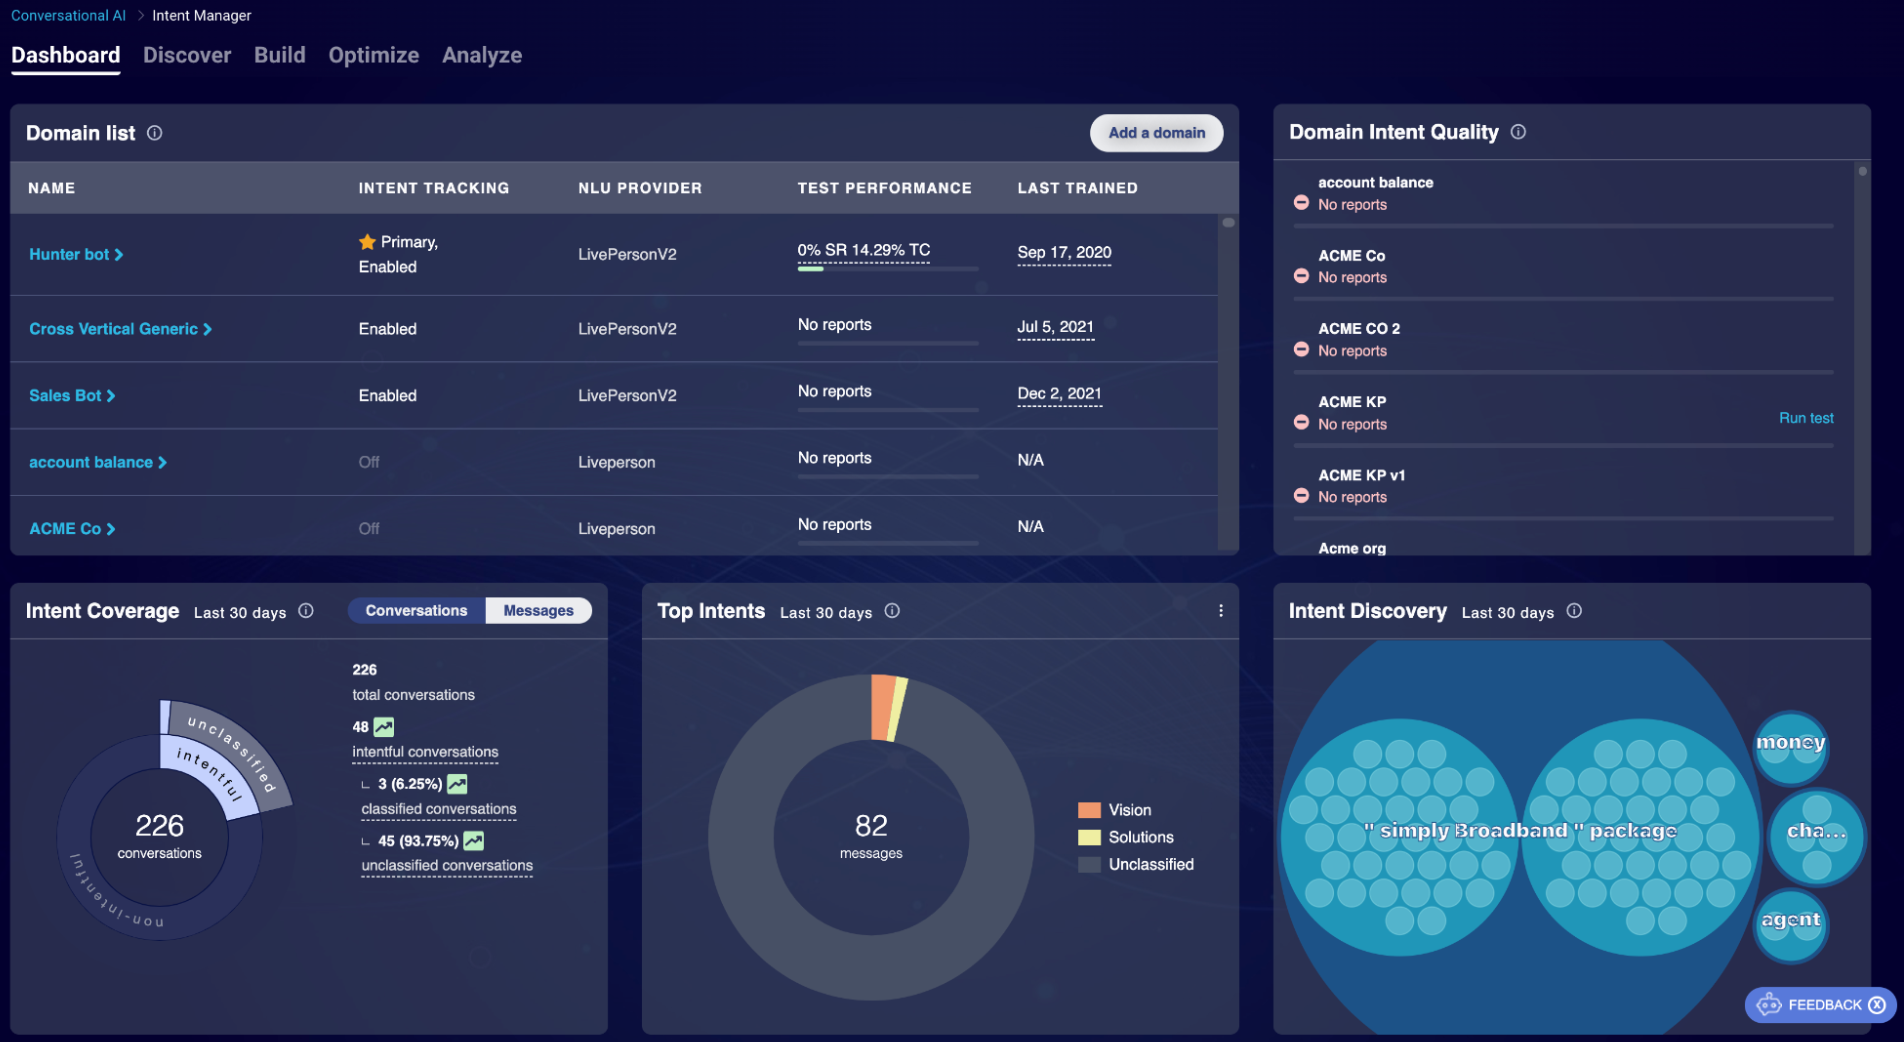This screenshot has width=1904, height=1042.
Task: Click 0% SR 14.29% TC performance text
Action: [x=864, y=250]
